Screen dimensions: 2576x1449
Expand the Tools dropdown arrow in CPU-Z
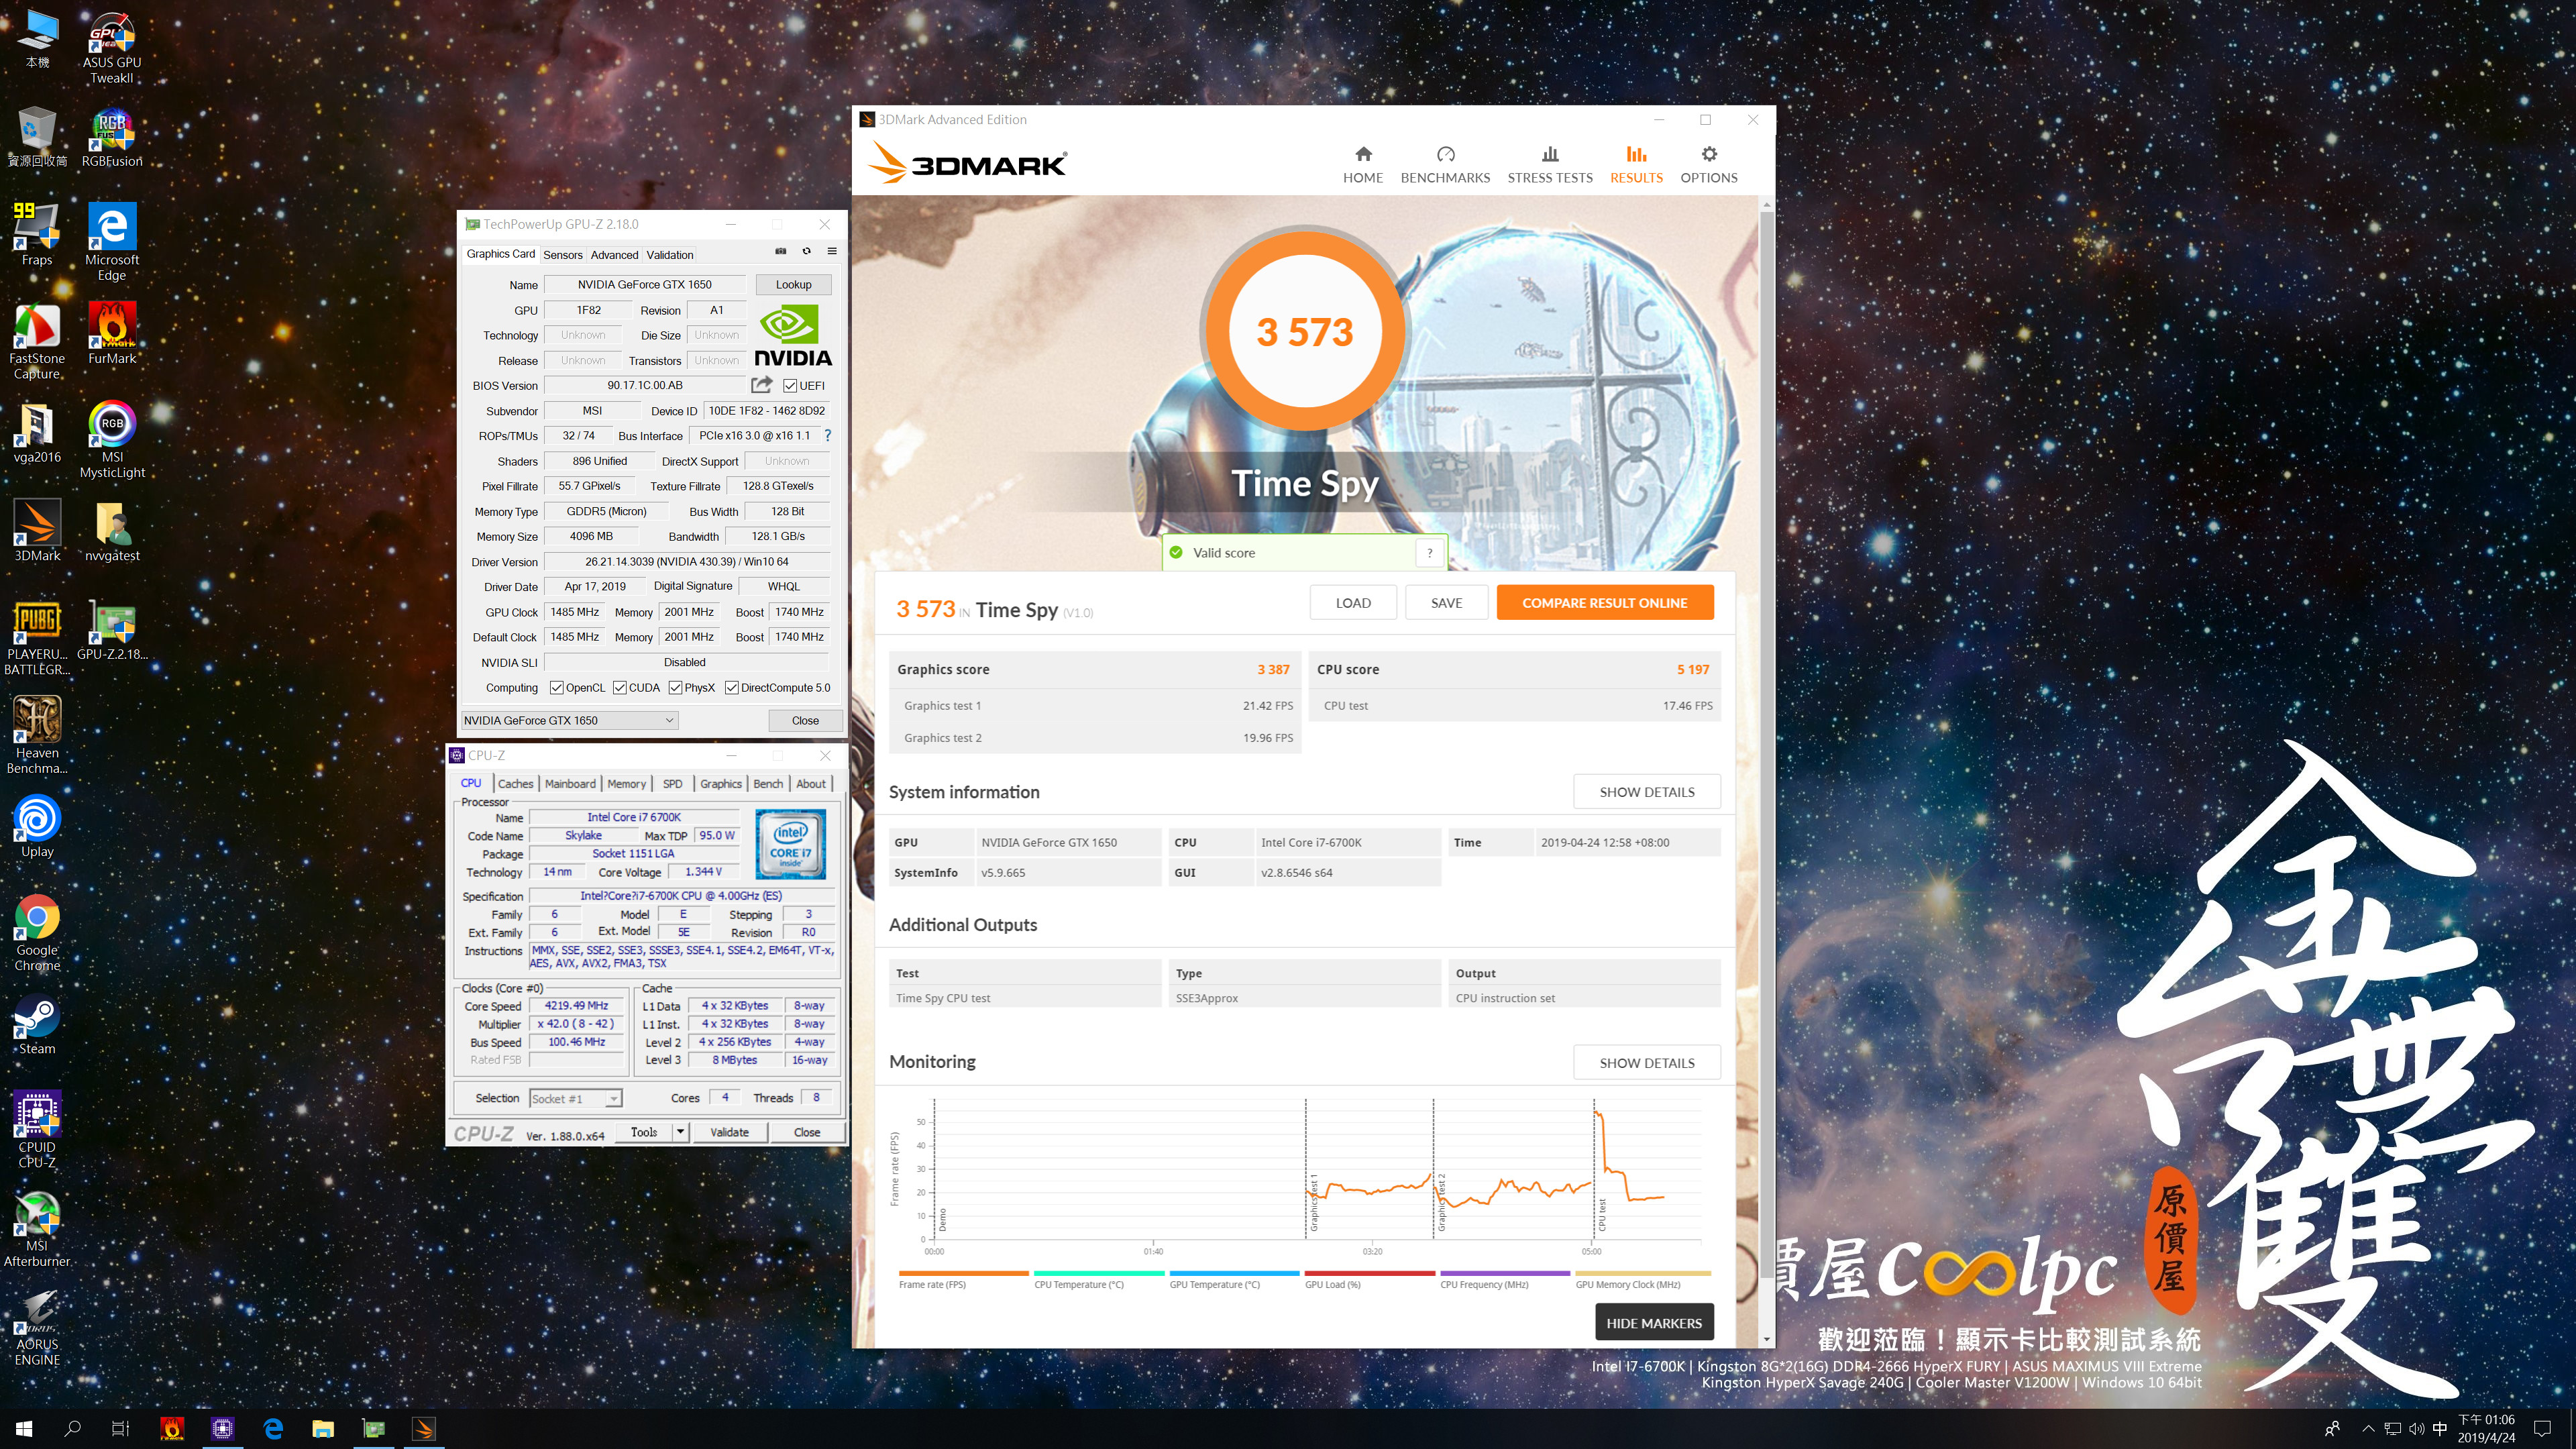tap(680, 1132)
